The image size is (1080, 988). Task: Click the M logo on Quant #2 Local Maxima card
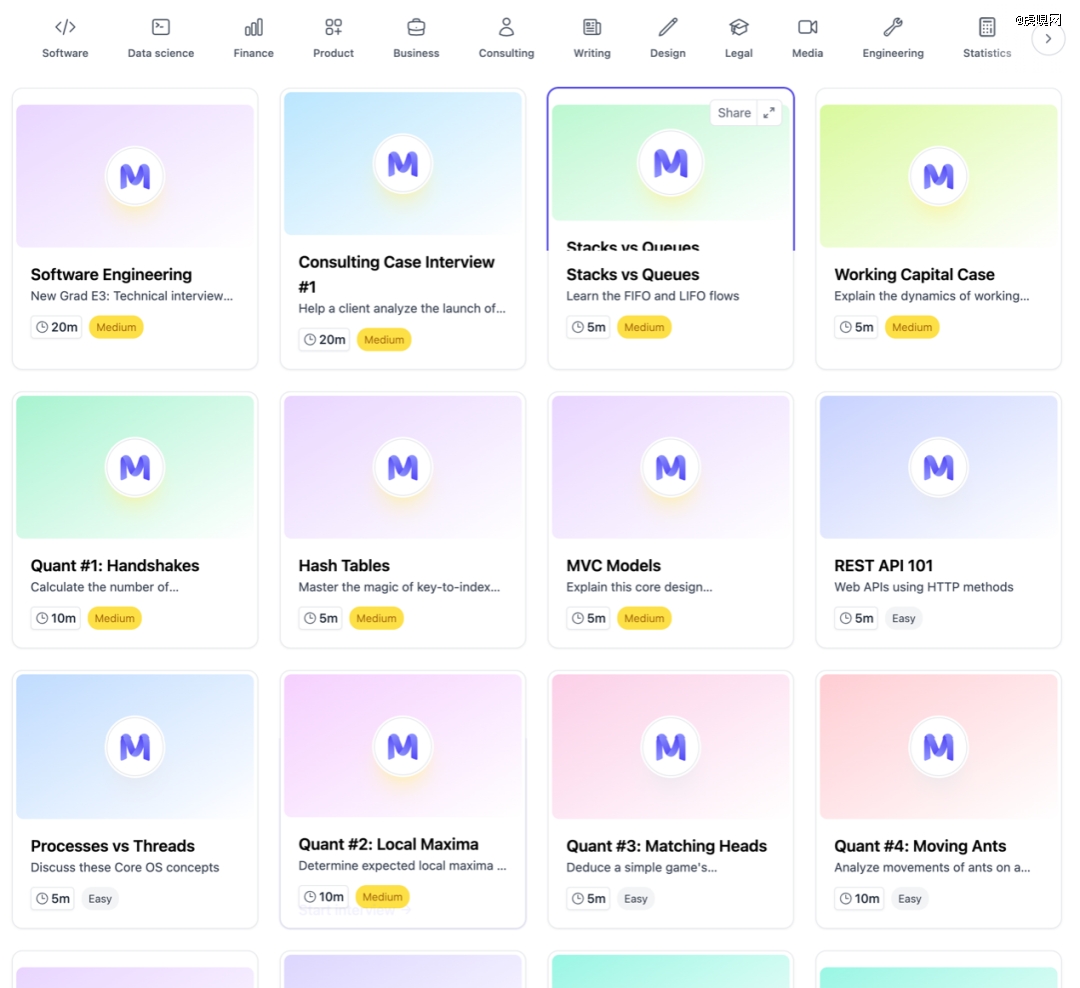pyautogui.click(x=403, y=747)
